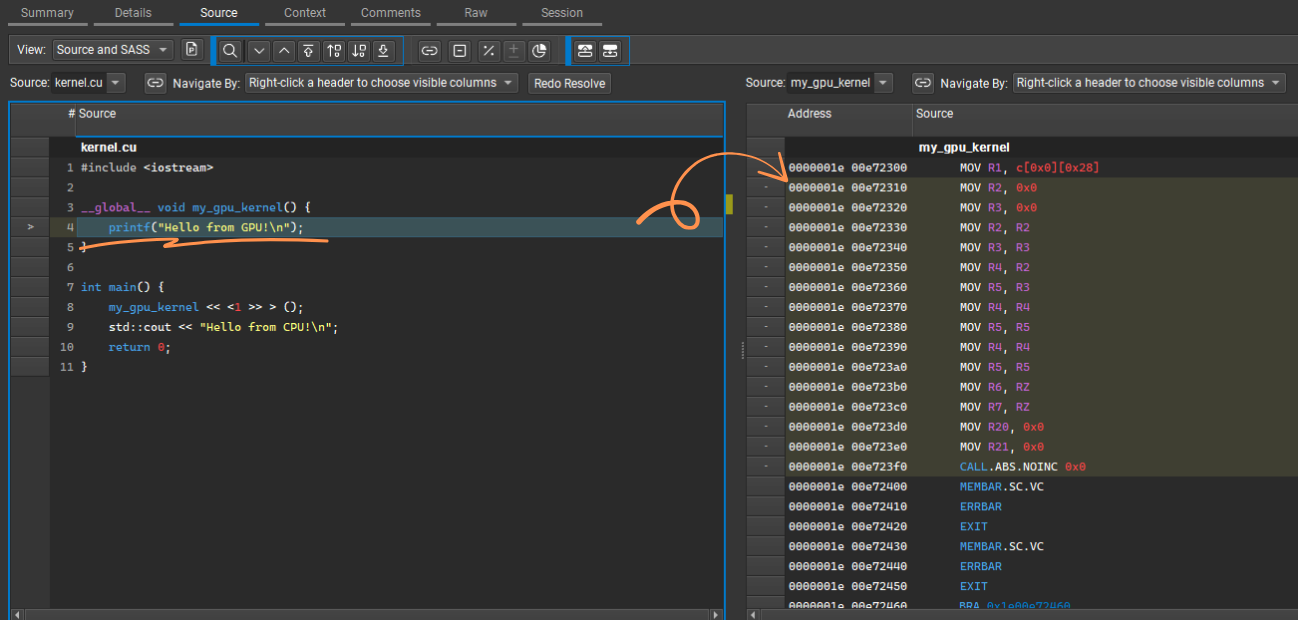The height and width of the screenshot is (620, 1300).
Task: Open the Comments tab
Action: [x=391, y=13]
